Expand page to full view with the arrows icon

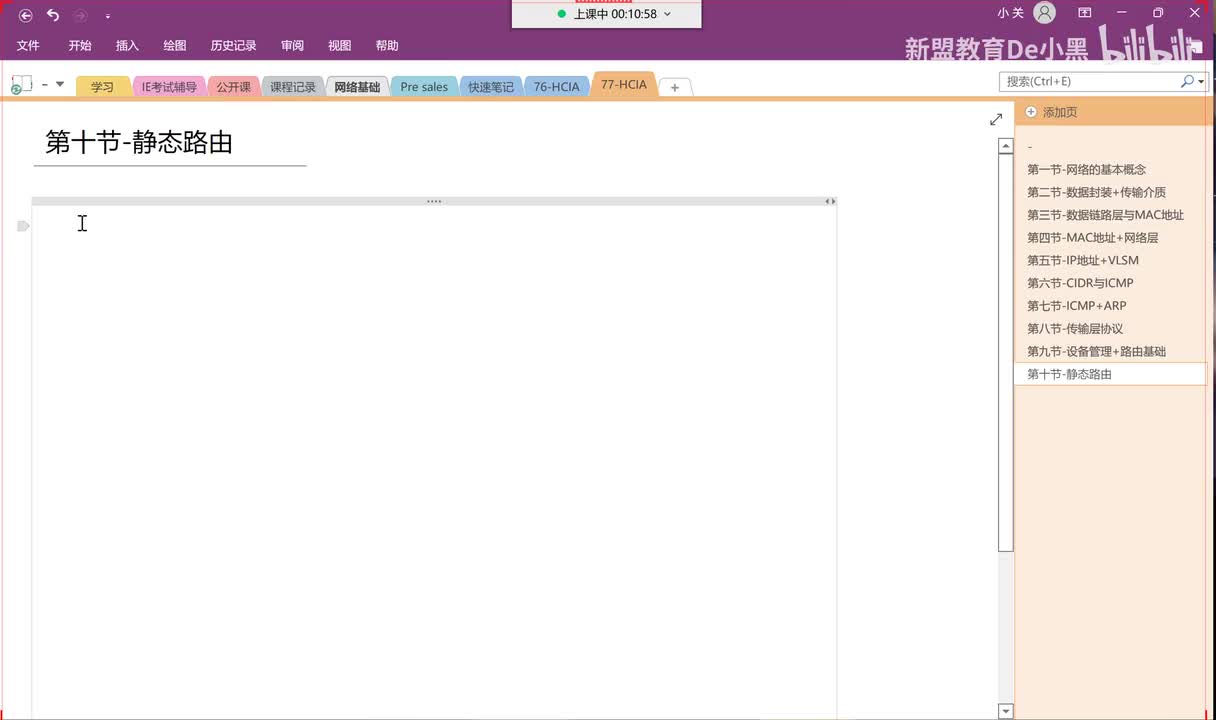(x=996, y=119)
